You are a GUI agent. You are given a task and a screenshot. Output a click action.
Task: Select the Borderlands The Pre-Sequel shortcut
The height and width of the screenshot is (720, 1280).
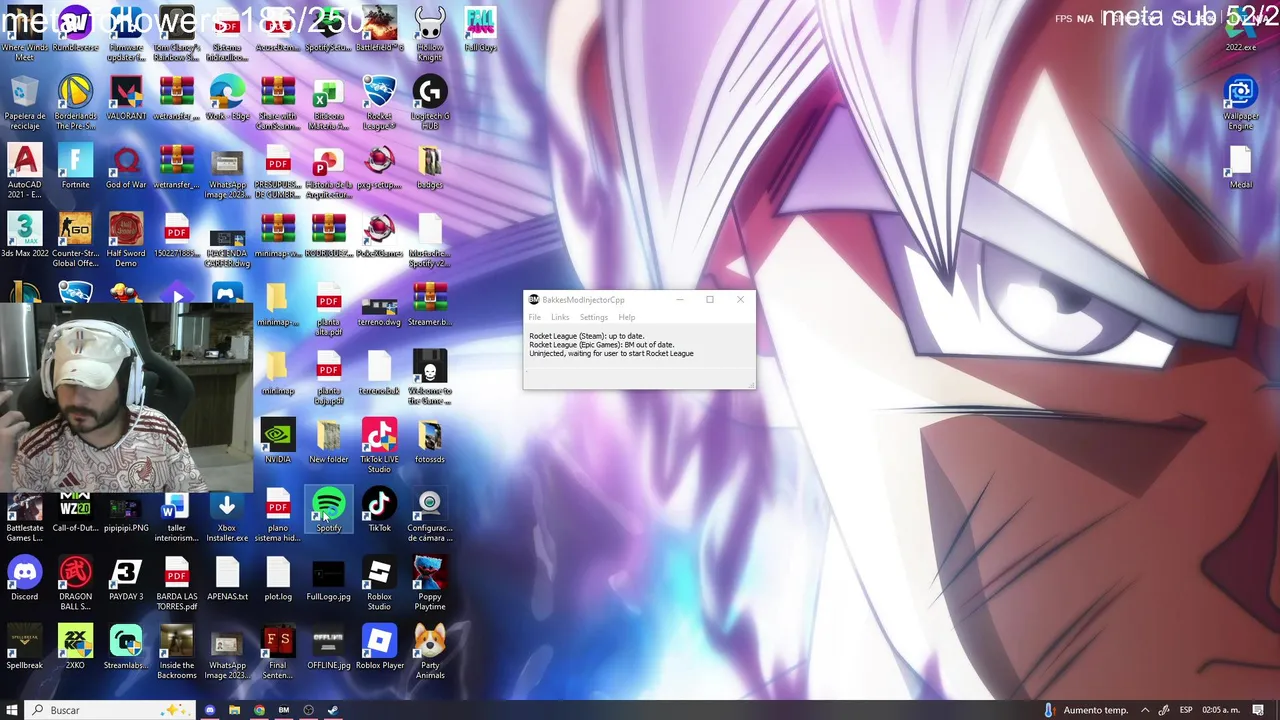[75, 103]
